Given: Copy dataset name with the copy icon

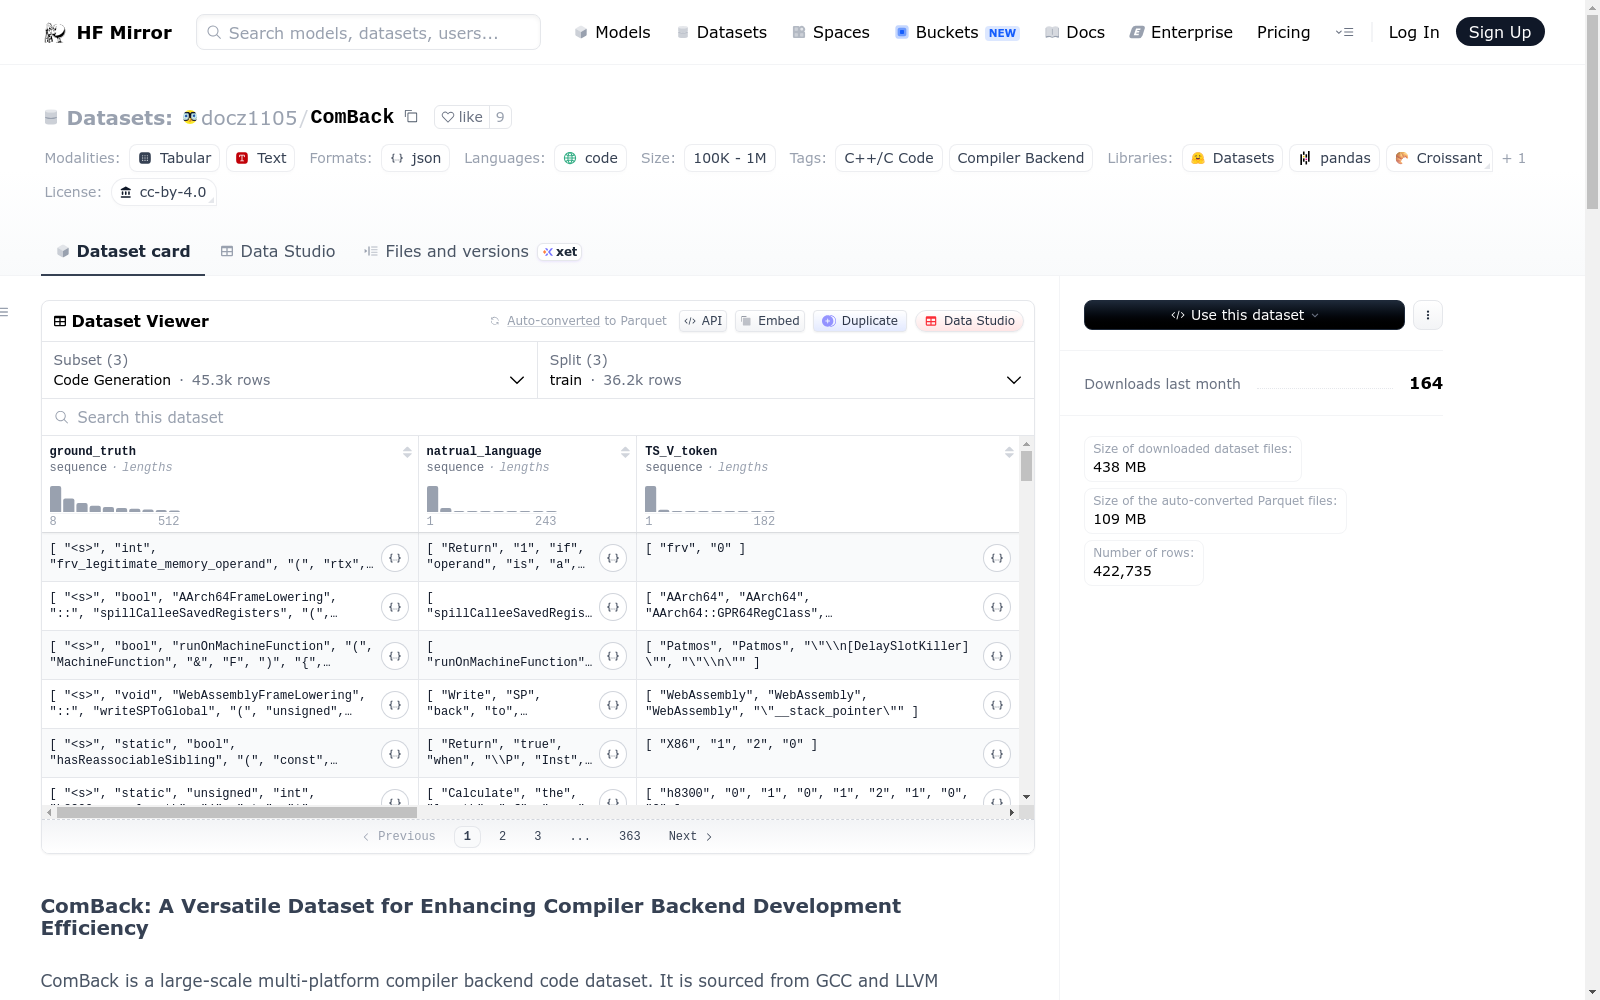Looking at the screenshot, I should click(x=411, y=116).
